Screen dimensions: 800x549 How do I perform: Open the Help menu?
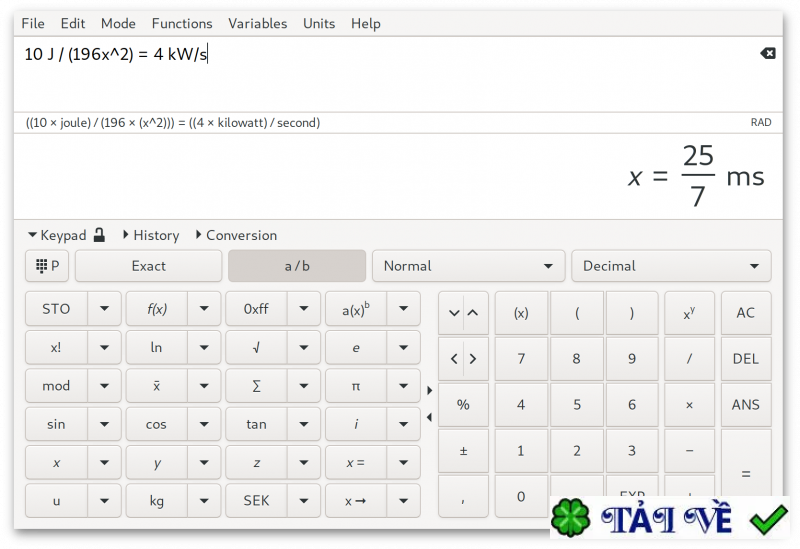(365, 23)
